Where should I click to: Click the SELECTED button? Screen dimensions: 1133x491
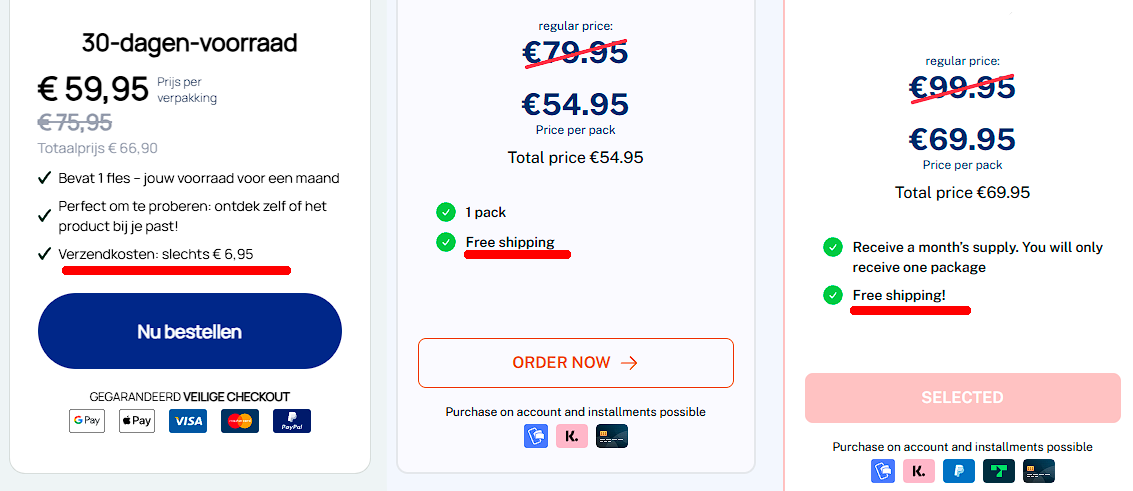point(962,398)
